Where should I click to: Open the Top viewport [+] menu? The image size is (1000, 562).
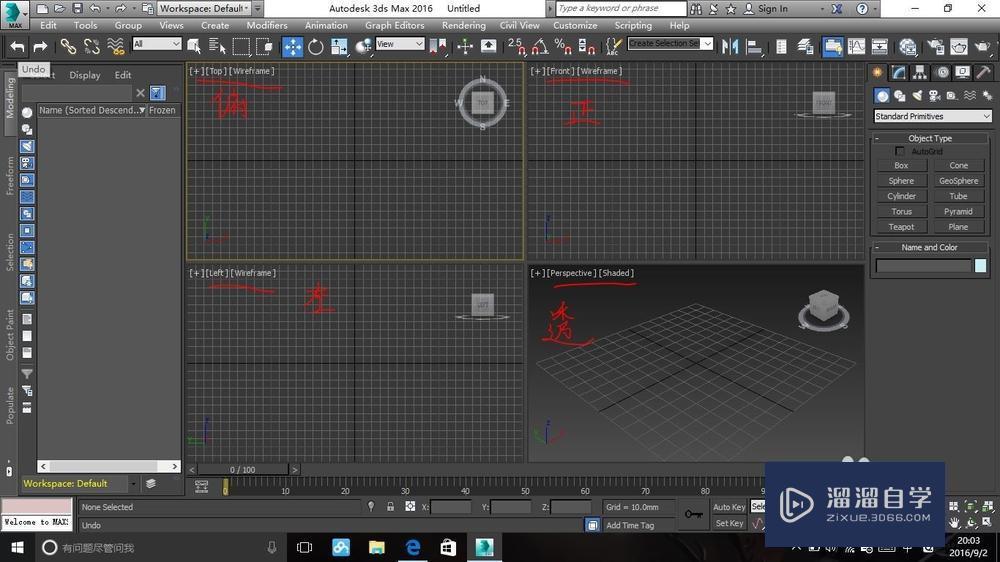(195, 71)
